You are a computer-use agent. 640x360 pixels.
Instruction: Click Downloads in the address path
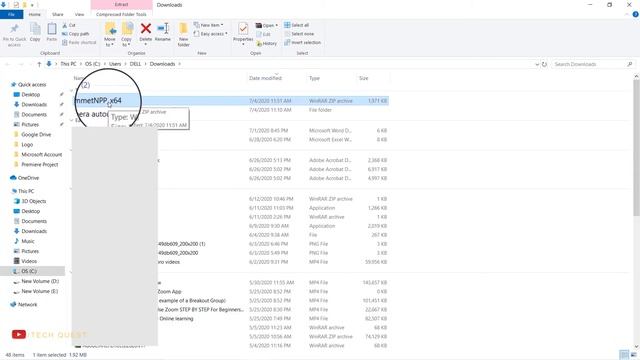click(162, 64)
